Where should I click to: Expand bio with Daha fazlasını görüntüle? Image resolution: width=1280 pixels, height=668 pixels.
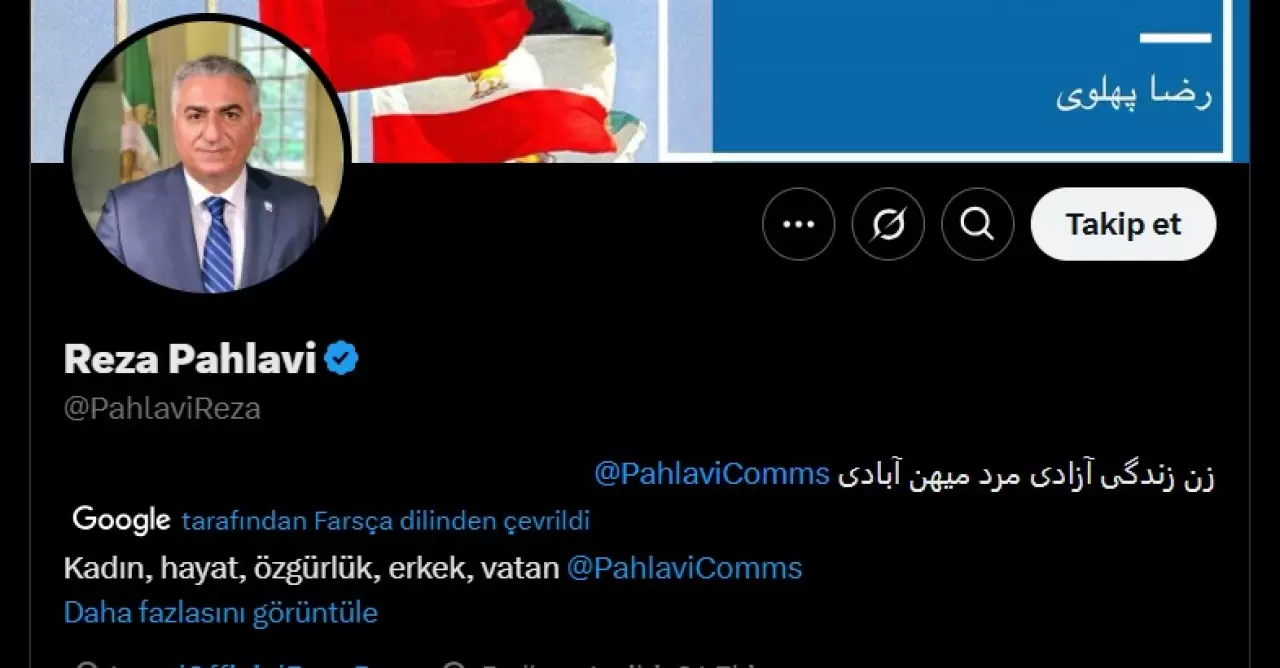pos(221,612)
